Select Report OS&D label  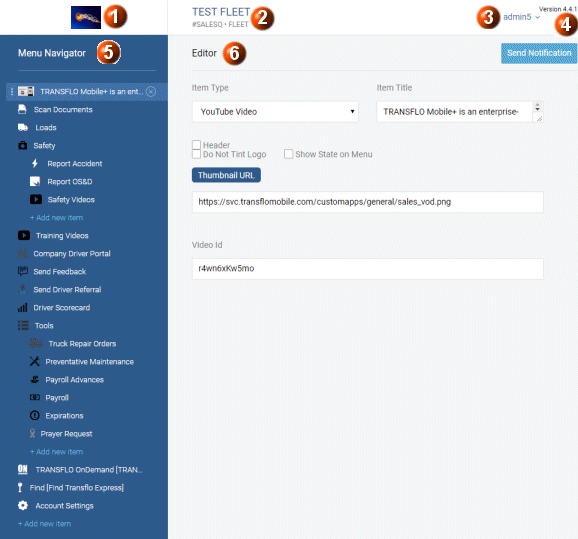coord(70,182)
